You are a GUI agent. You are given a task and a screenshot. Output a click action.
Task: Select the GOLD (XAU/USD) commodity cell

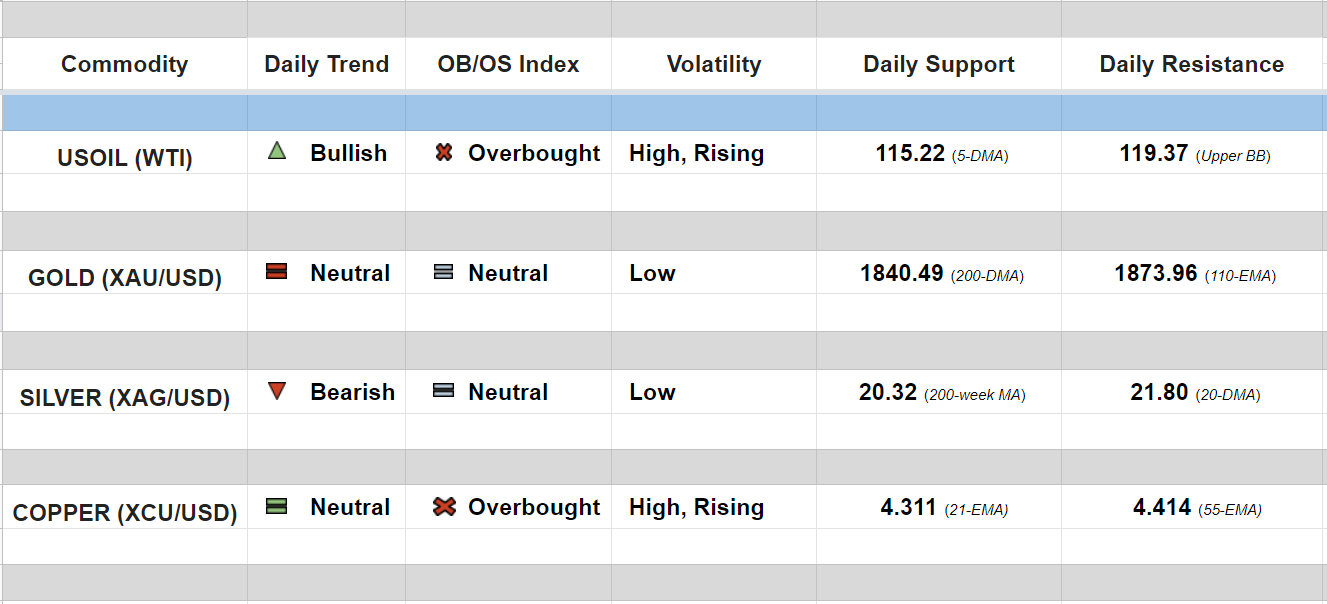[125, 277]
